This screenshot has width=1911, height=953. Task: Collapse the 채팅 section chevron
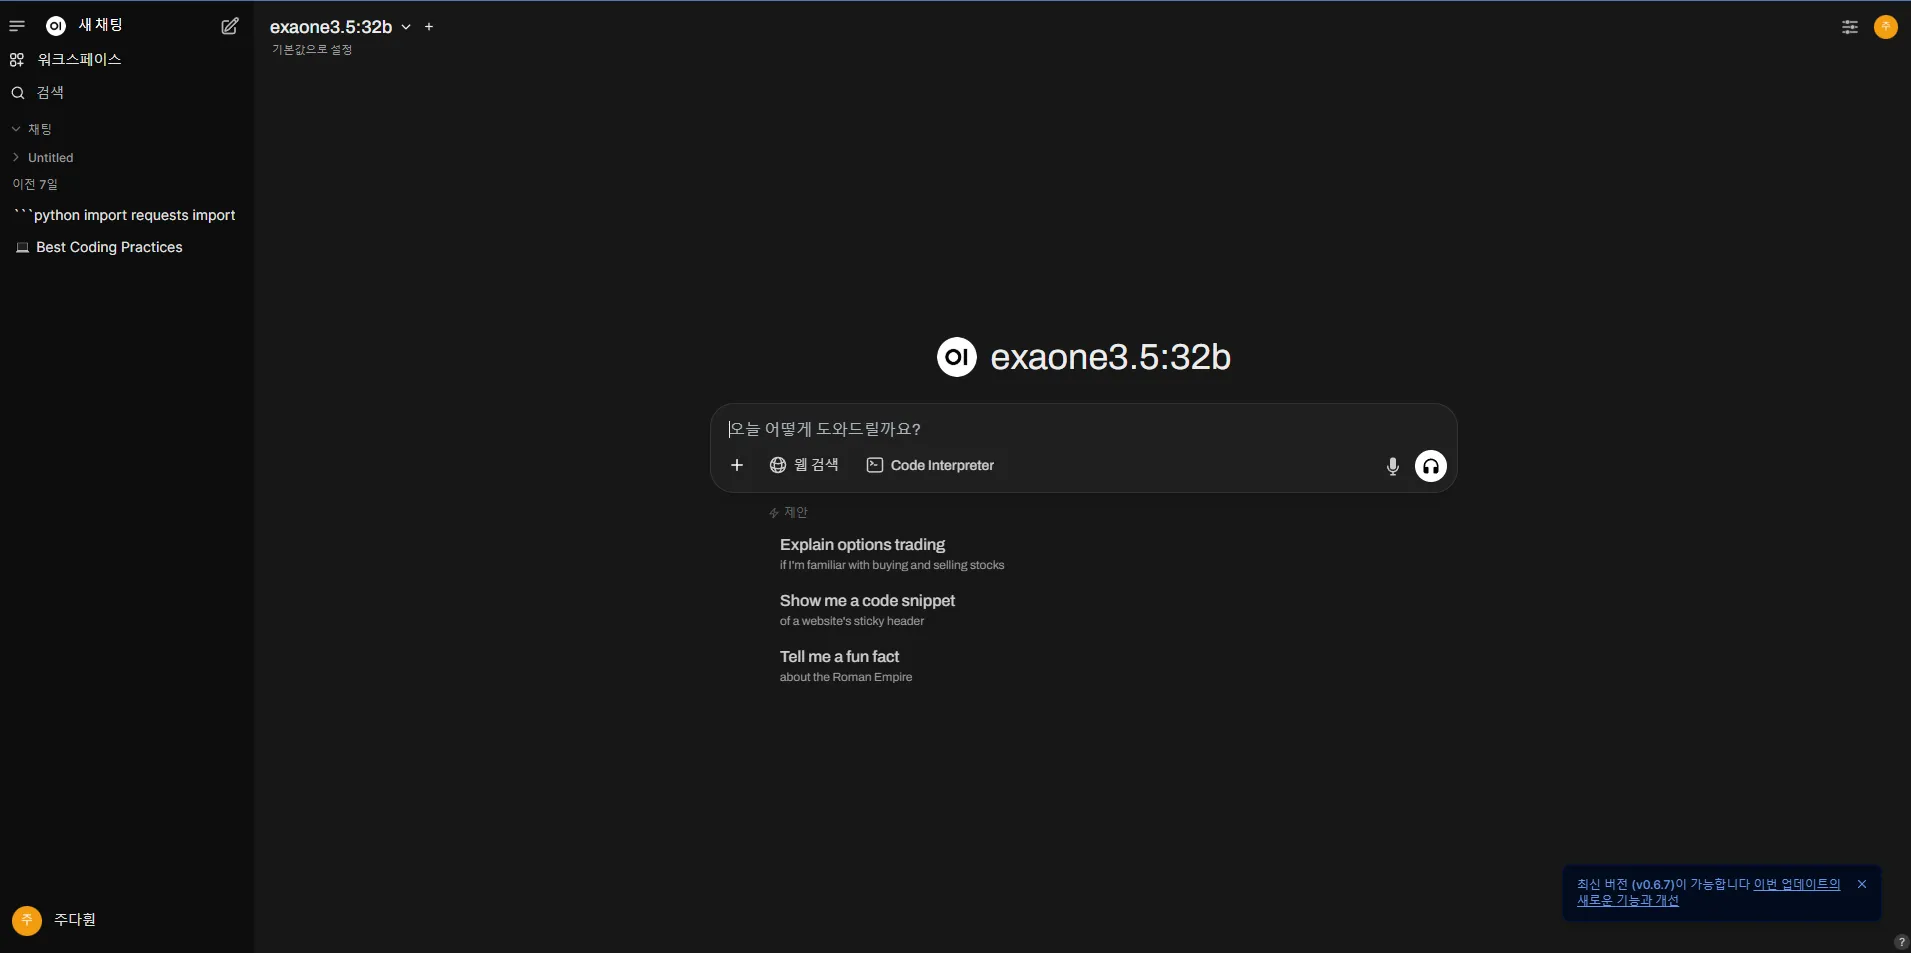(x=16, y=129)
